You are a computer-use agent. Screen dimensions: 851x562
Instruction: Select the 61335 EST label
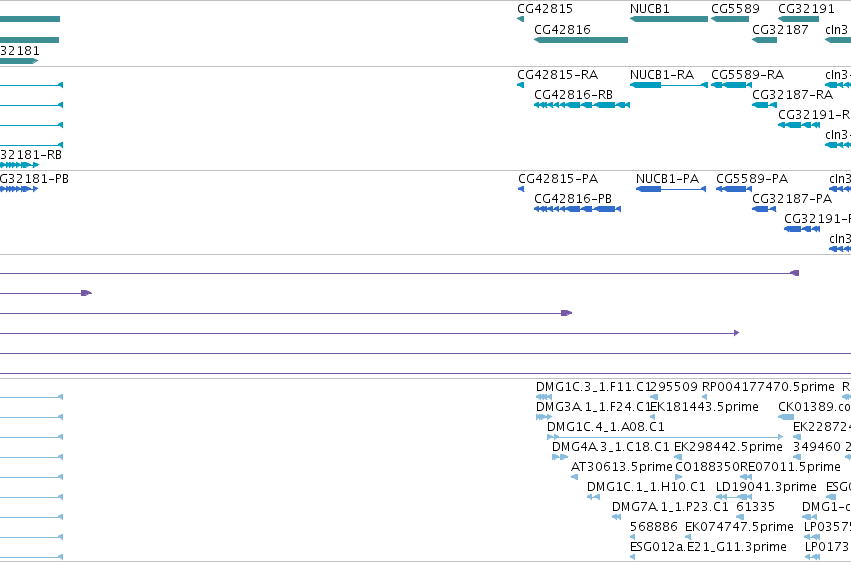(x=755, y=507)
